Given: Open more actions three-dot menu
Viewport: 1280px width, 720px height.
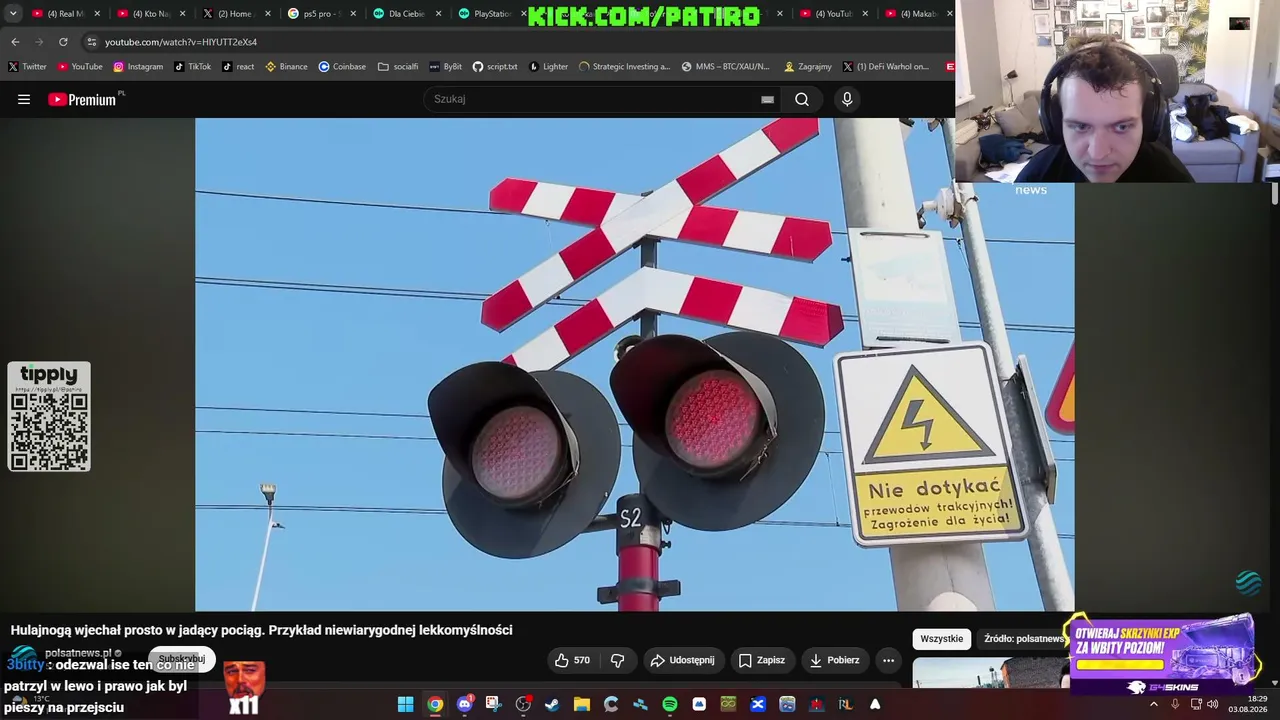Looking at the screenshot, I should [888, 660].
